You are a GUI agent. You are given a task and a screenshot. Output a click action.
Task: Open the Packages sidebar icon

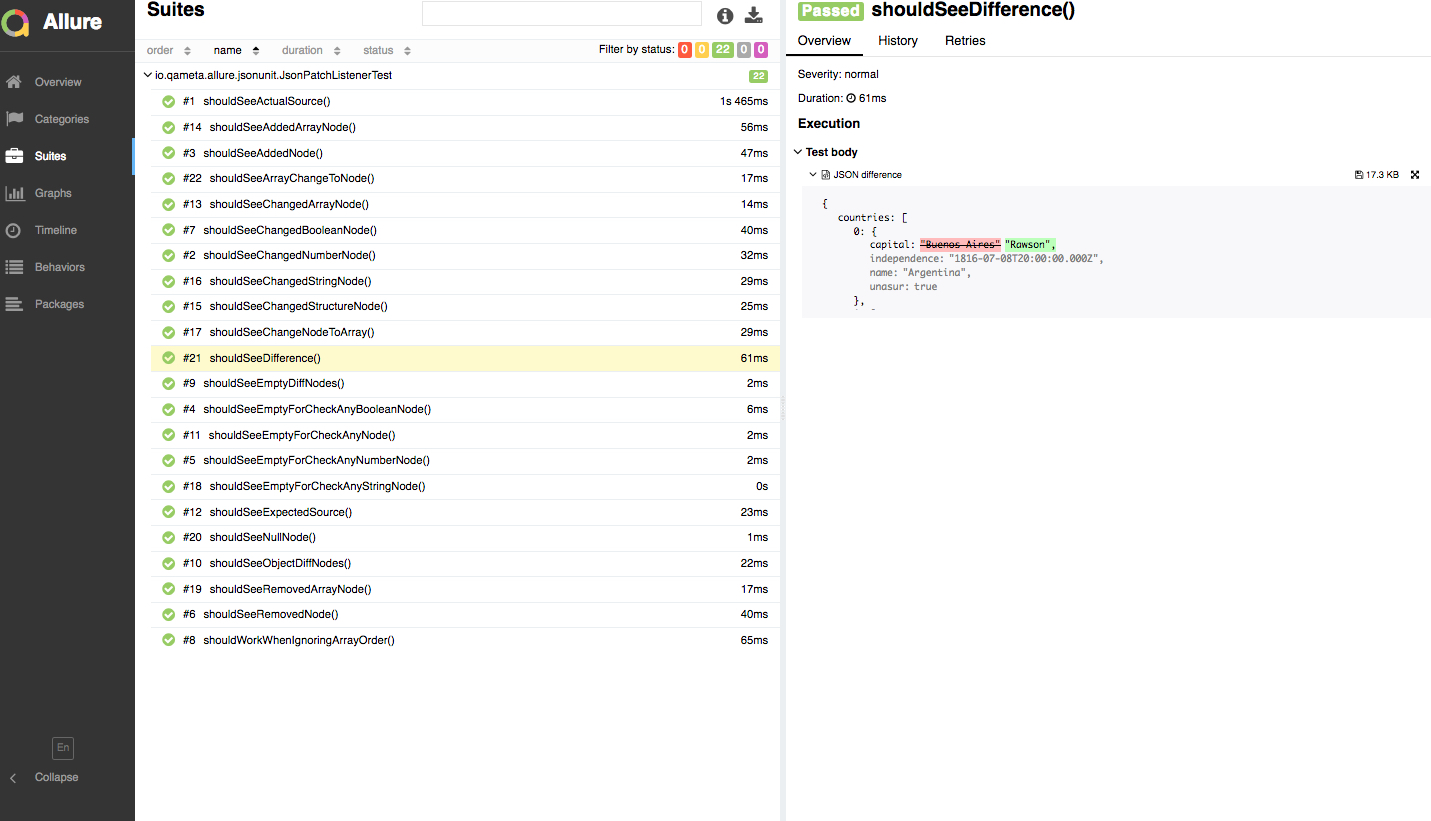tap(14, 304)
